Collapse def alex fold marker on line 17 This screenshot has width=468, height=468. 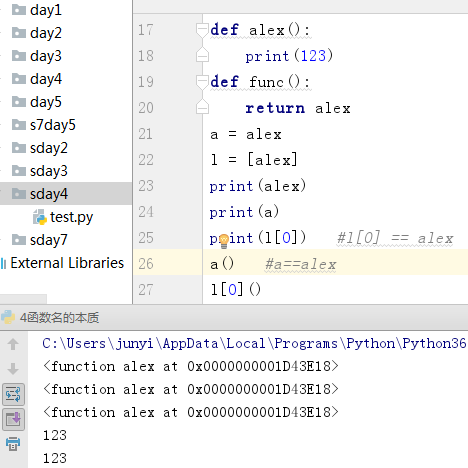tap(202, 30)
